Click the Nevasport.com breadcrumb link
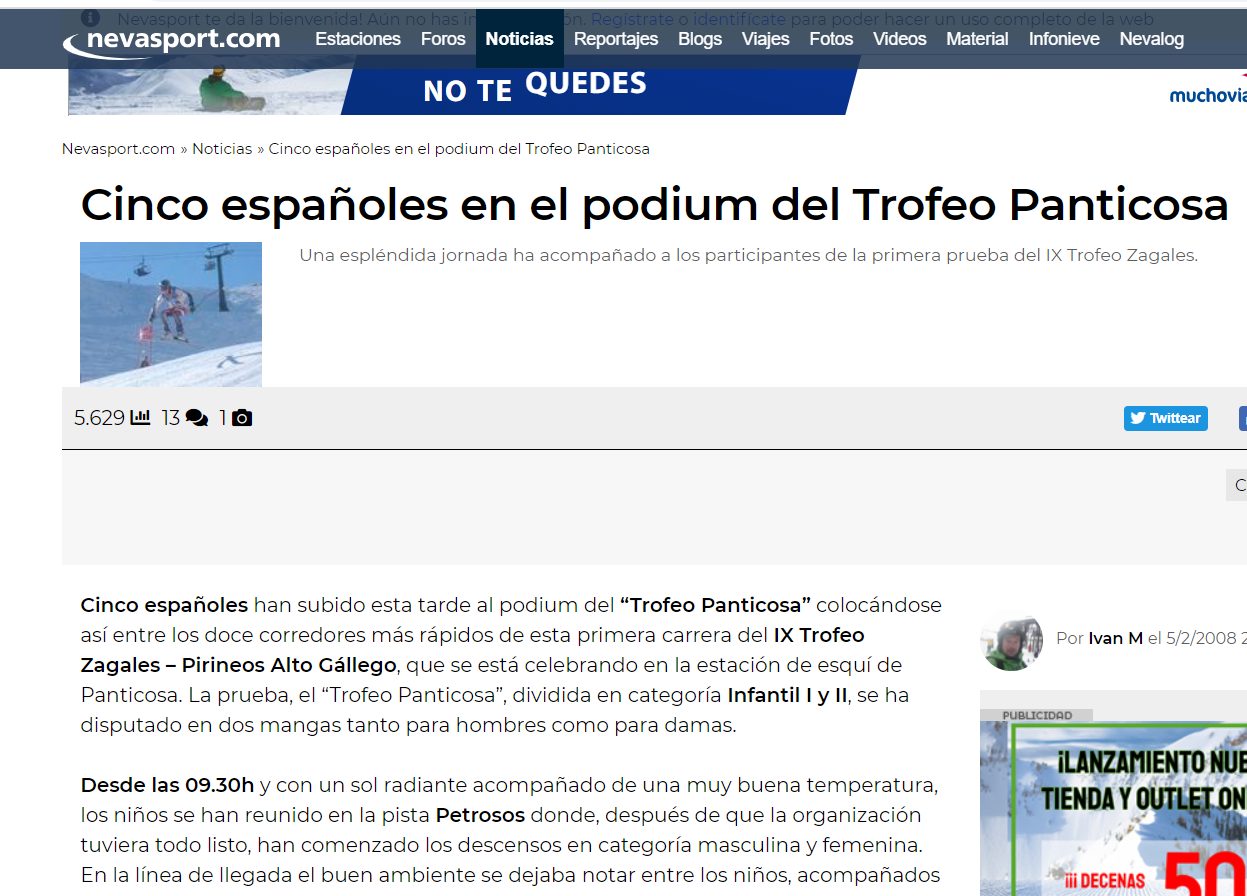1247x896 pixels. pos(118,149)
